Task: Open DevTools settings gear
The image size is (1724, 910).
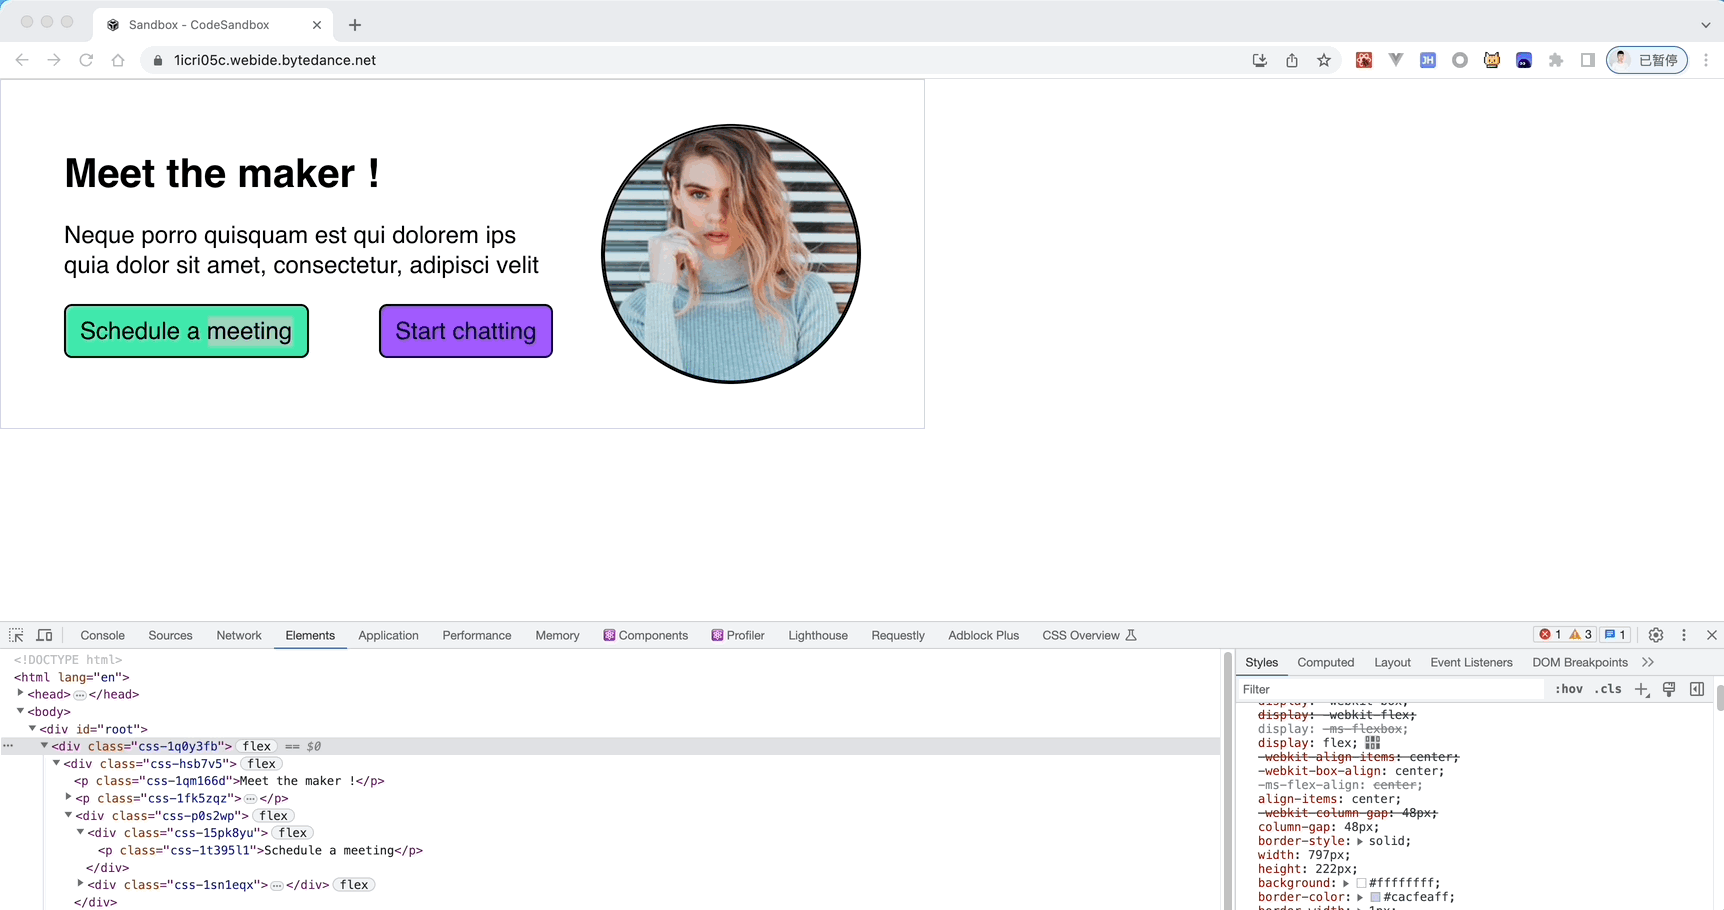Action: 1656,635
